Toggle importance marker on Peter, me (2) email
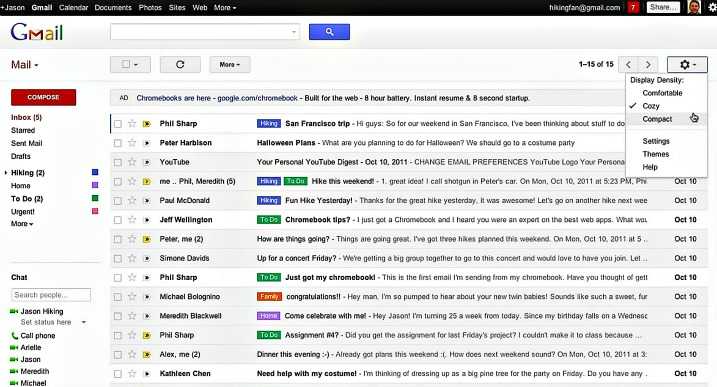 pos(147,239)
